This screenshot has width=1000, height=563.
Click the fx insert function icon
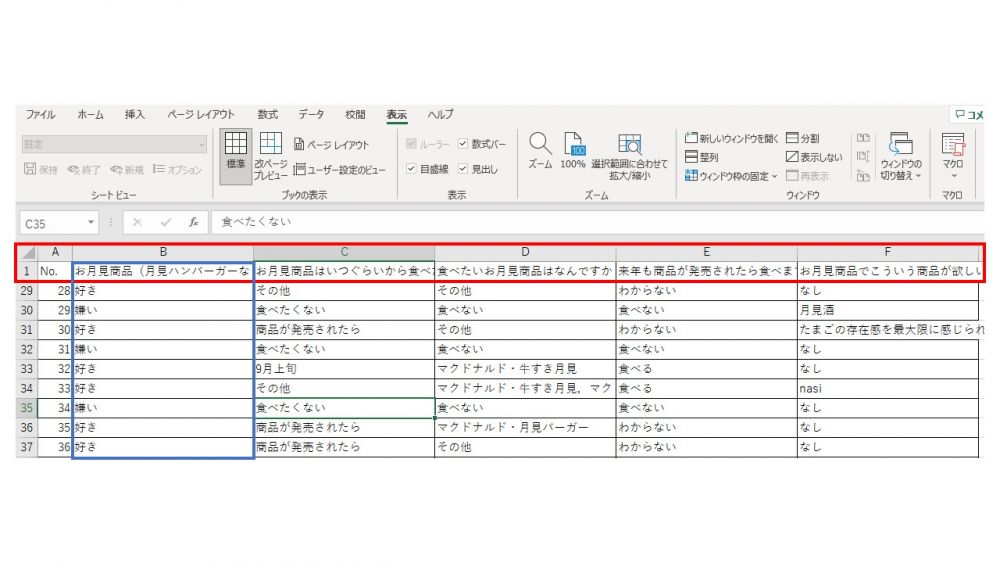(193, 222)
